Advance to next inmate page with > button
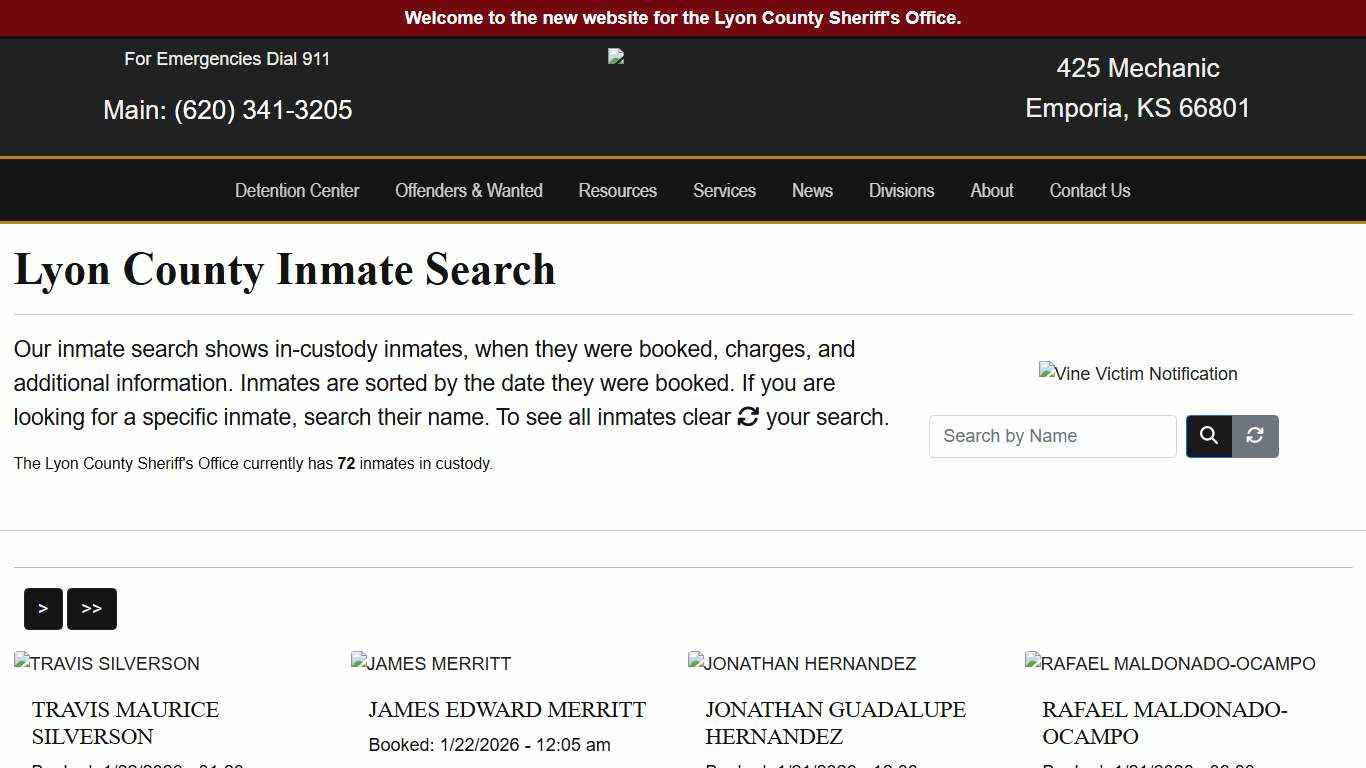Image resolution: width=1366 pixels, height=768 pixels. [x=43, y=608]
